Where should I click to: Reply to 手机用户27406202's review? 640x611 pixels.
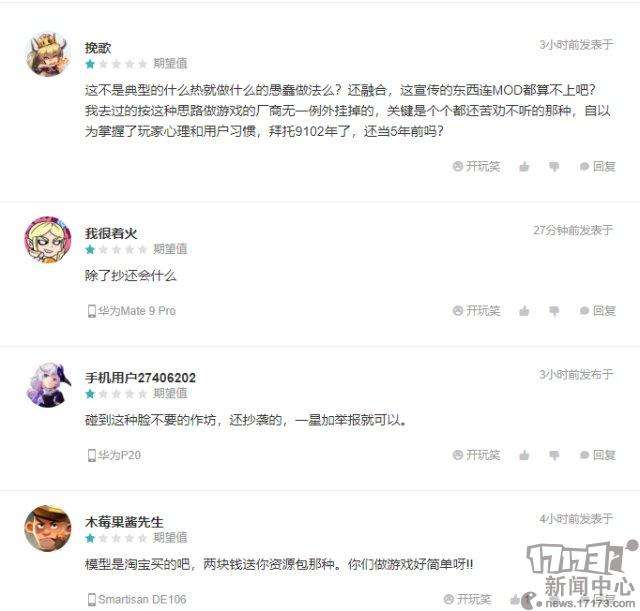pyautogui.click(x=598, y=455)
